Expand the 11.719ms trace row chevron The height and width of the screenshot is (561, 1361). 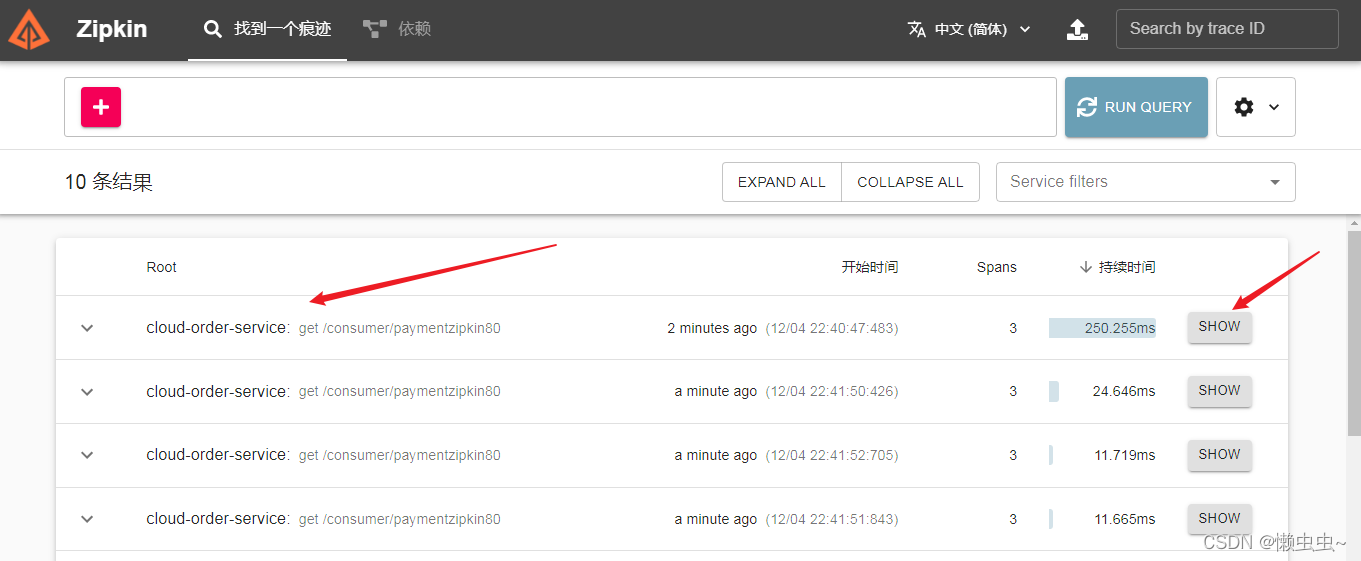tap(87, 455)
